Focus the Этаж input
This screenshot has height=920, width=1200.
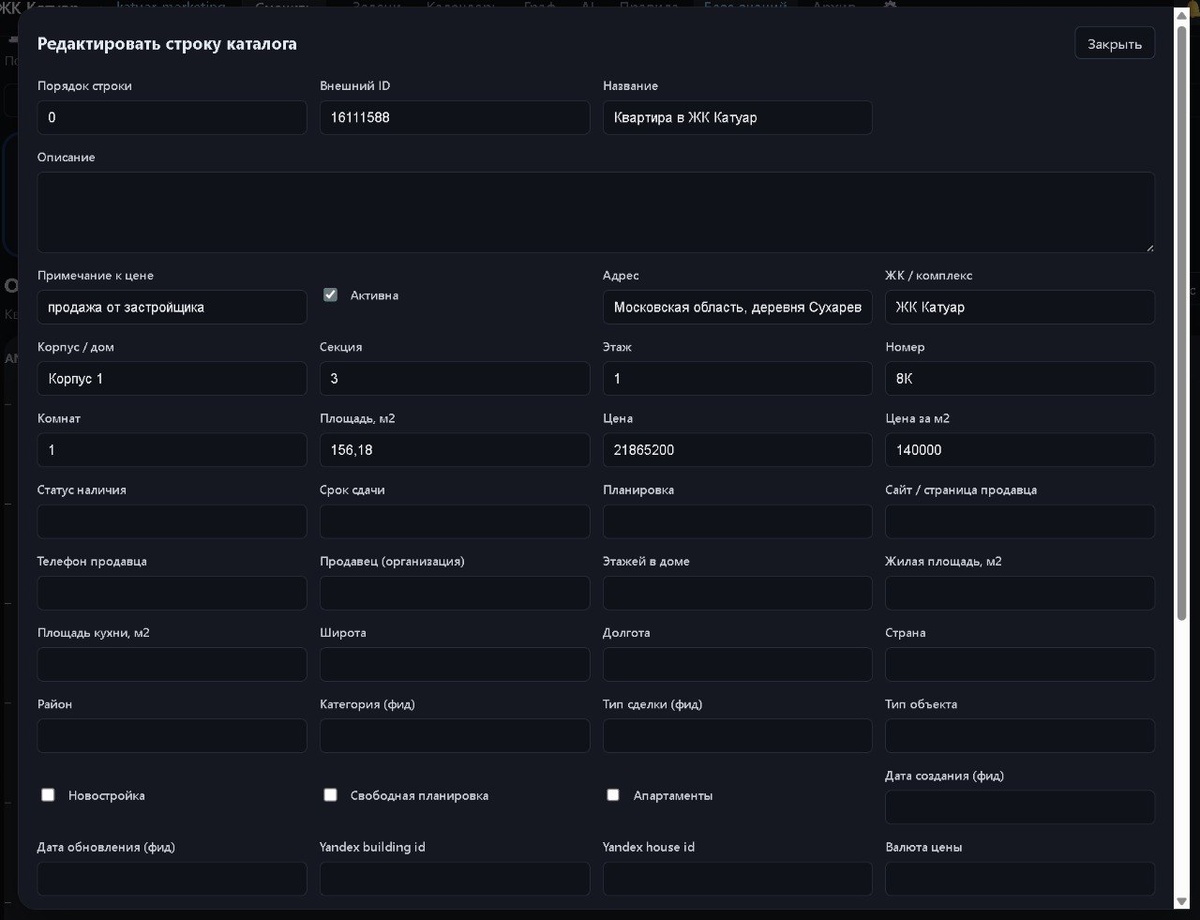click(x=738, y=379)
